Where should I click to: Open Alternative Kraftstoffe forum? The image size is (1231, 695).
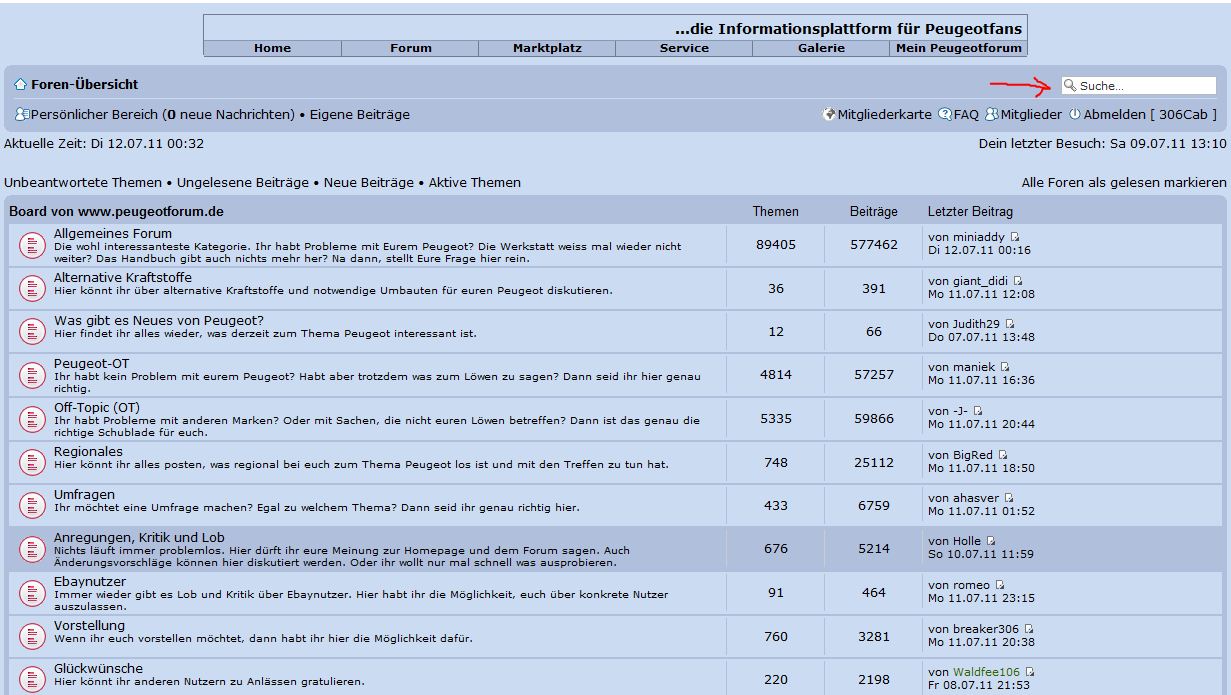(122, 277)
